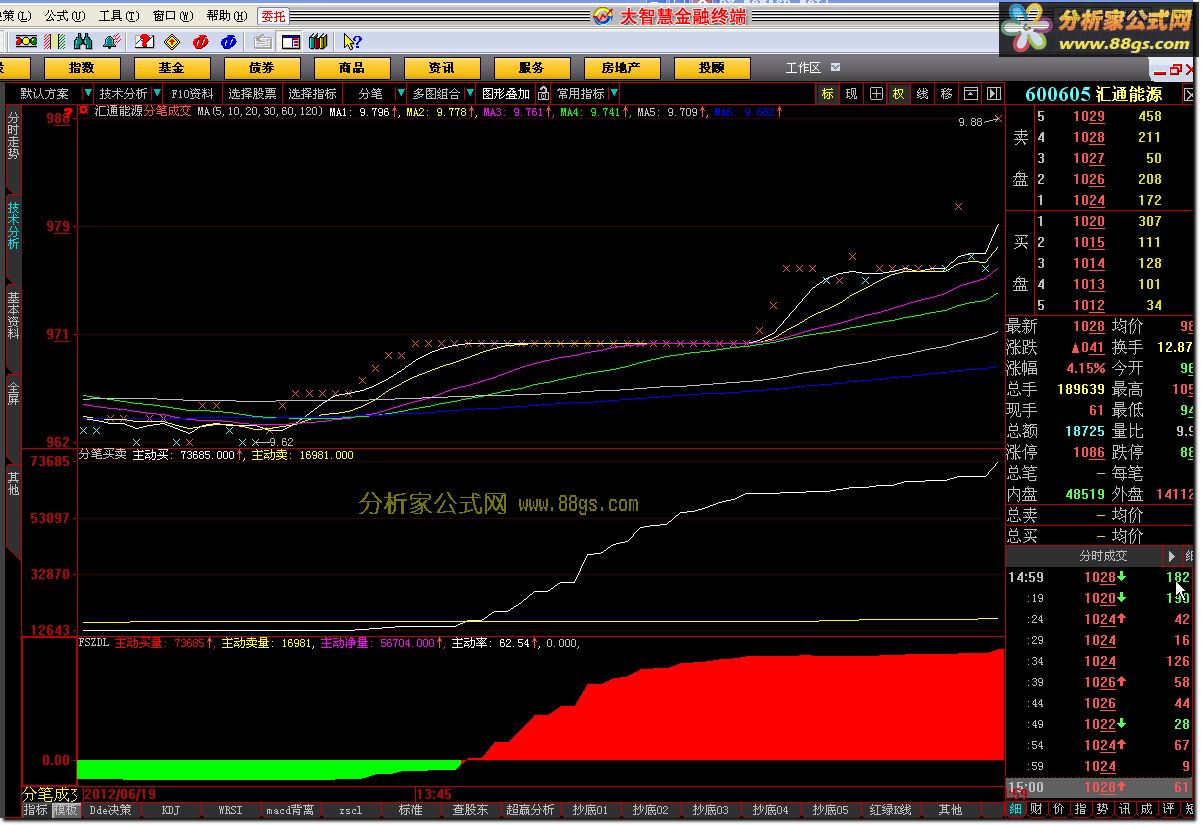
Task: Activate the context help cursor icon
Action: 351,41
